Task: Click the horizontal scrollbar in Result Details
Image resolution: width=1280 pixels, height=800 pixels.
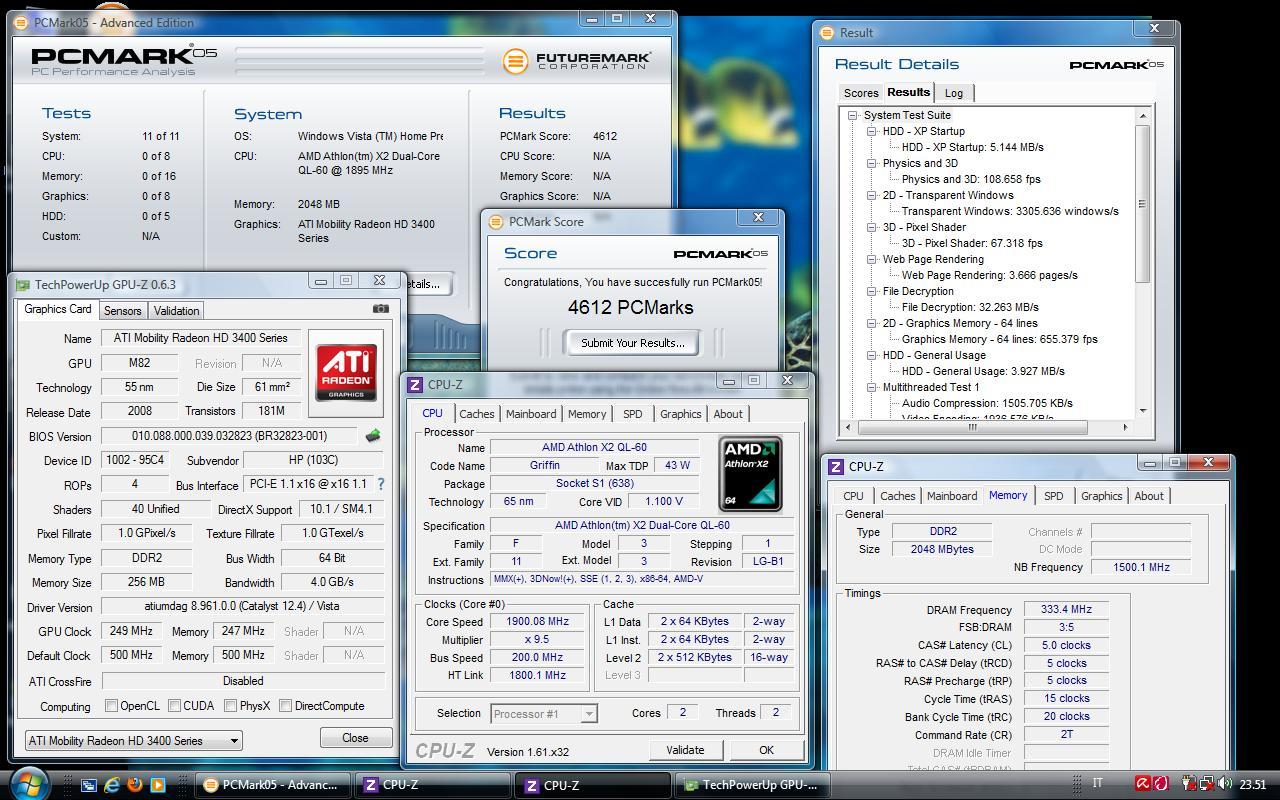Action: coord(989,427)
